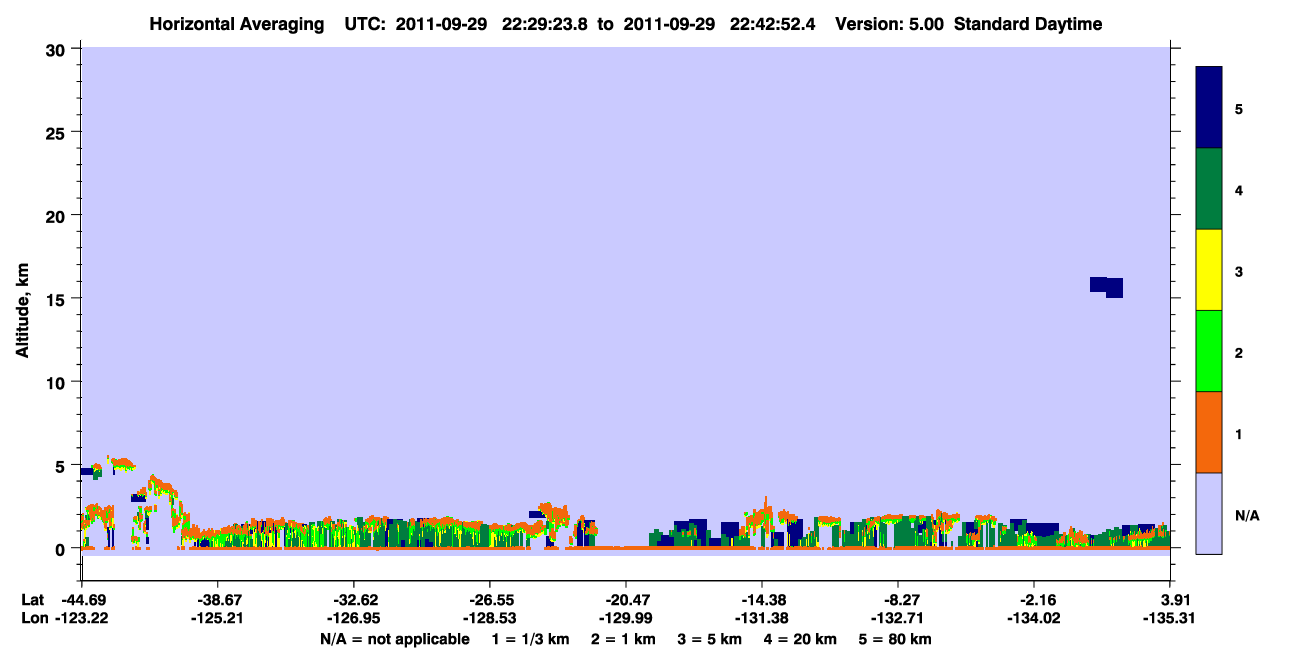Viewport: 1300px width, 667px height.
Task: Click the altitude tick label '25'
Action: 58,132
